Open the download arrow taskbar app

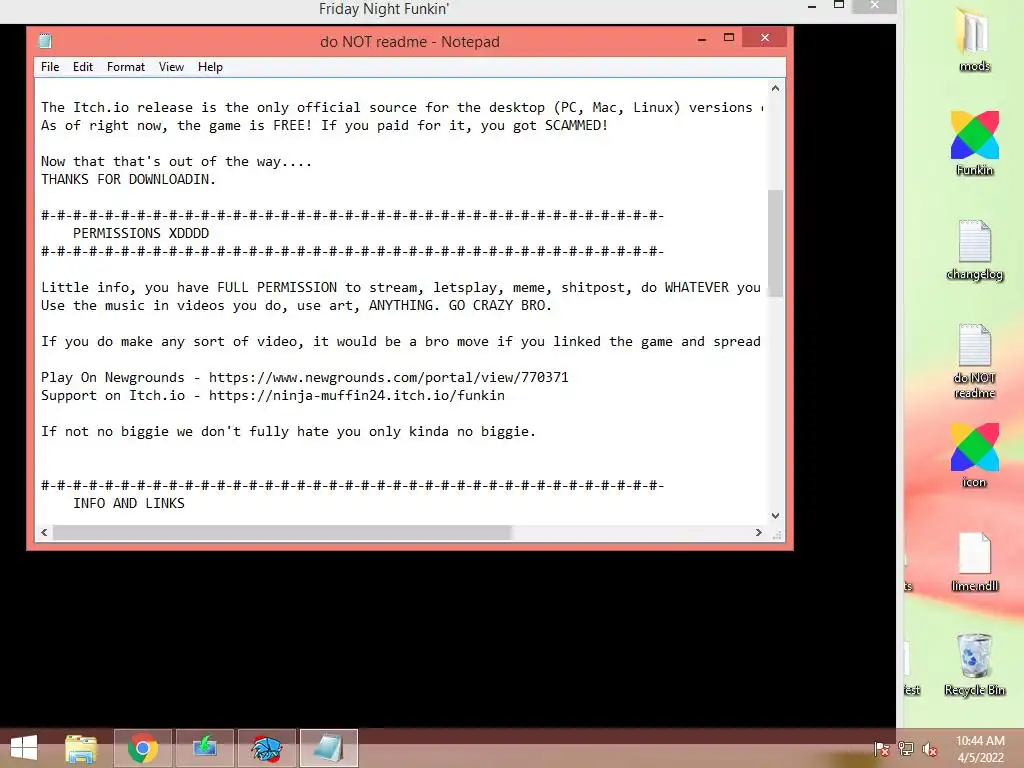coord(205,748)
